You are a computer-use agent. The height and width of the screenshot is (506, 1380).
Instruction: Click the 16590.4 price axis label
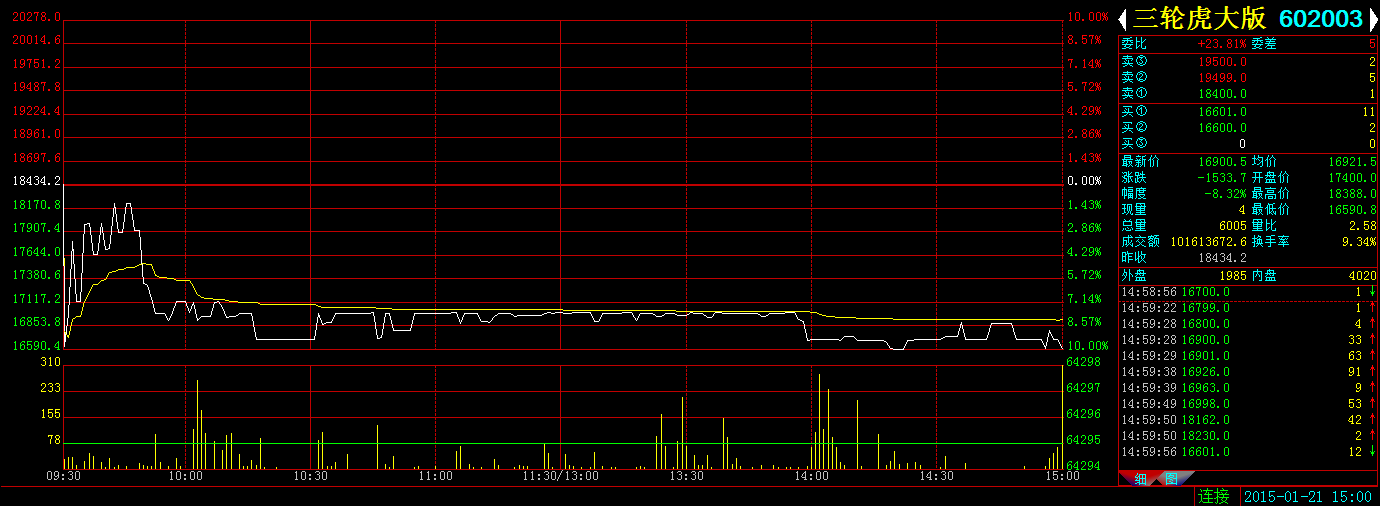(37, 346)
